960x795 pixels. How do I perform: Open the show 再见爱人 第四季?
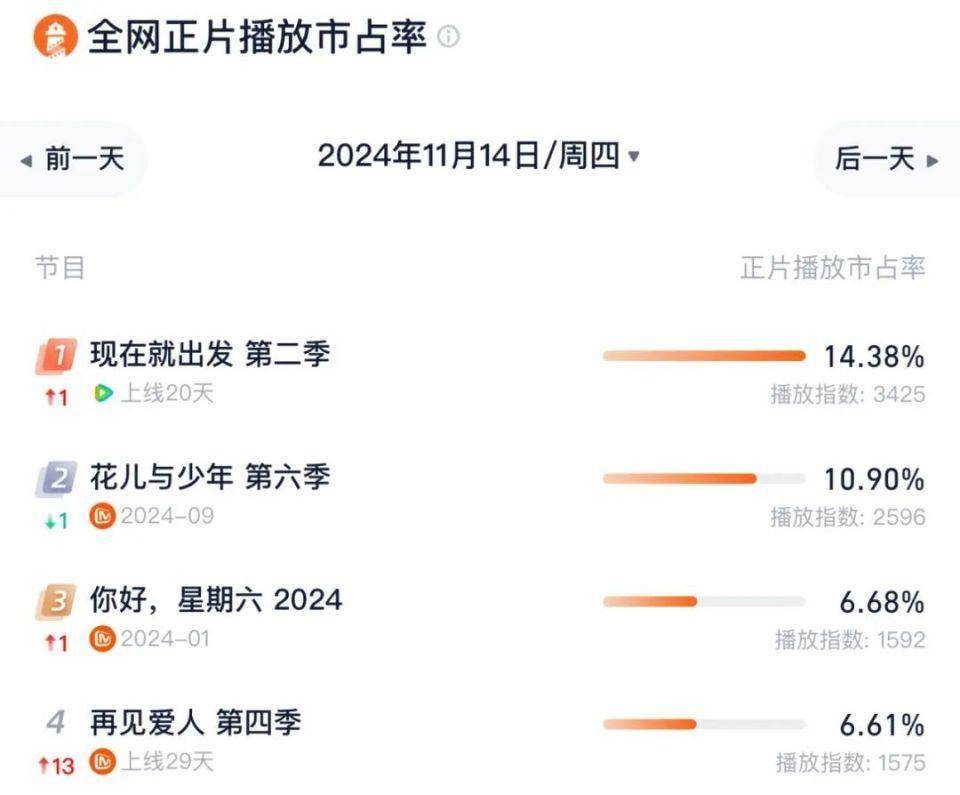click(x=195, y=723)
